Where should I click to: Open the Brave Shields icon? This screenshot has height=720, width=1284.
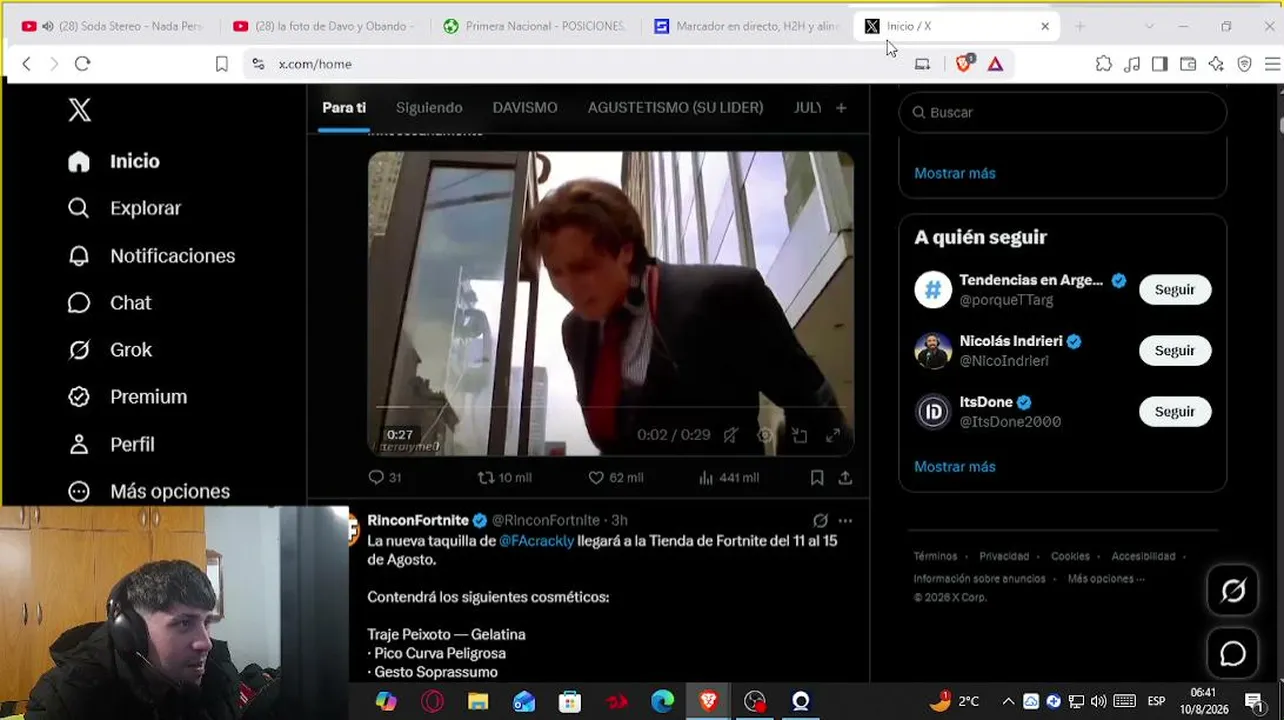[964, 63]
